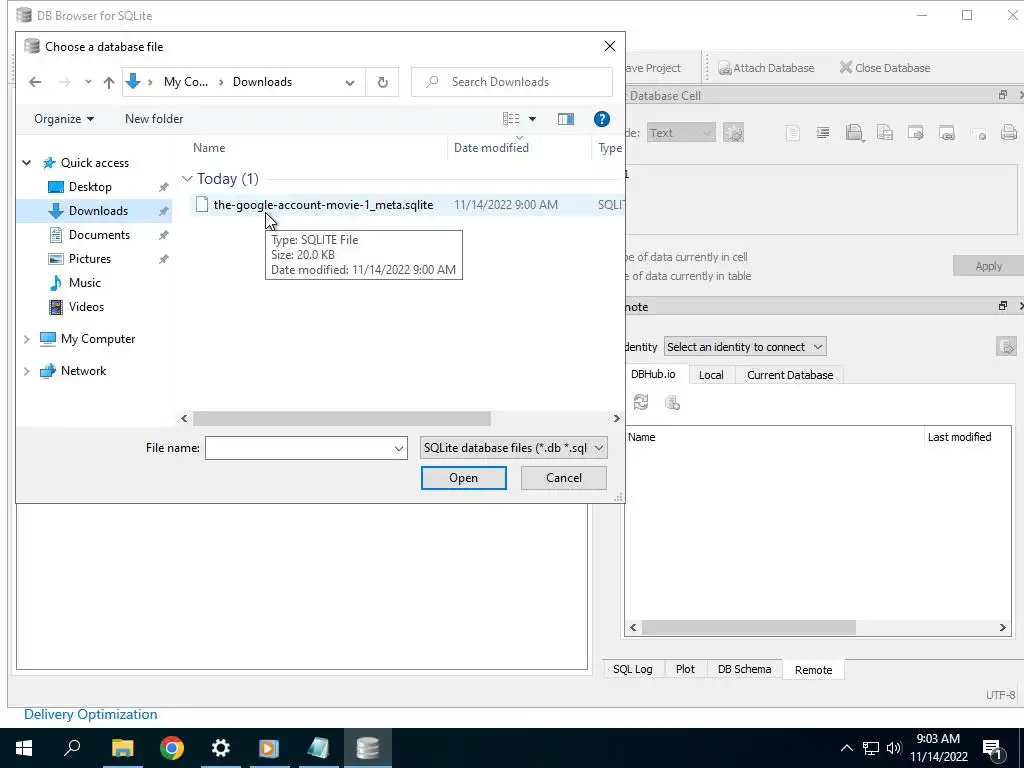The height and width of the screenshot is (768, 1024).
Task: Open Google Chrome from taskbar
Action: pyautogui.click(x=172, y=748)
